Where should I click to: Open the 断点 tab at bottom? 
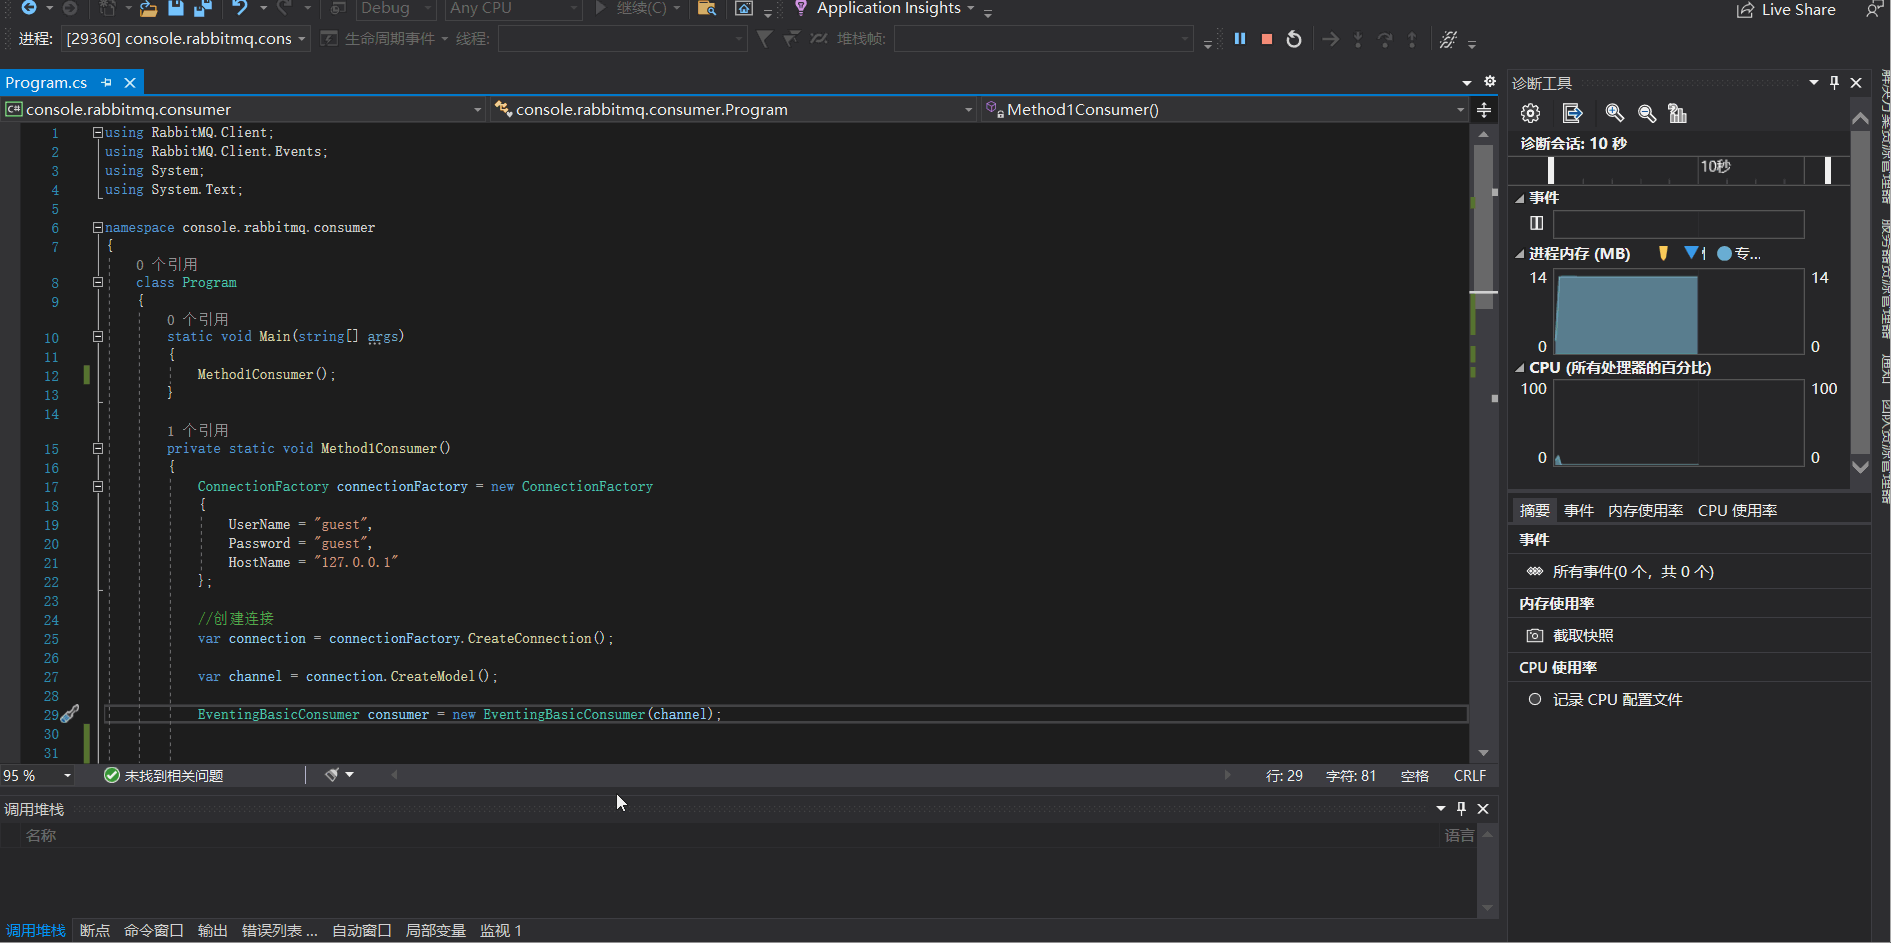pyautogui.click(x=95, y=931)
